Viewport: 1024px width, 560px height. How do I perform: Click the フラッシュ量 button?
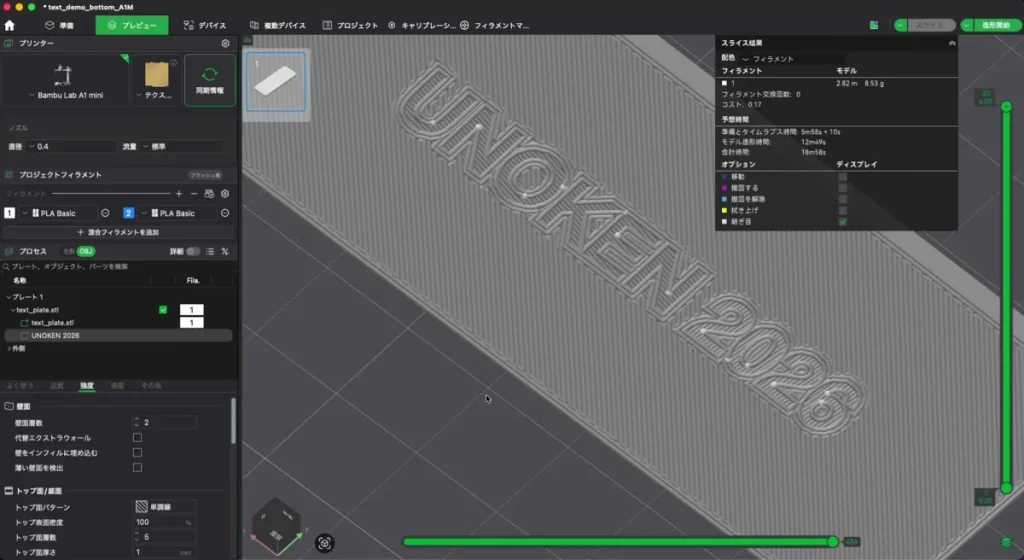pos(205,175)
